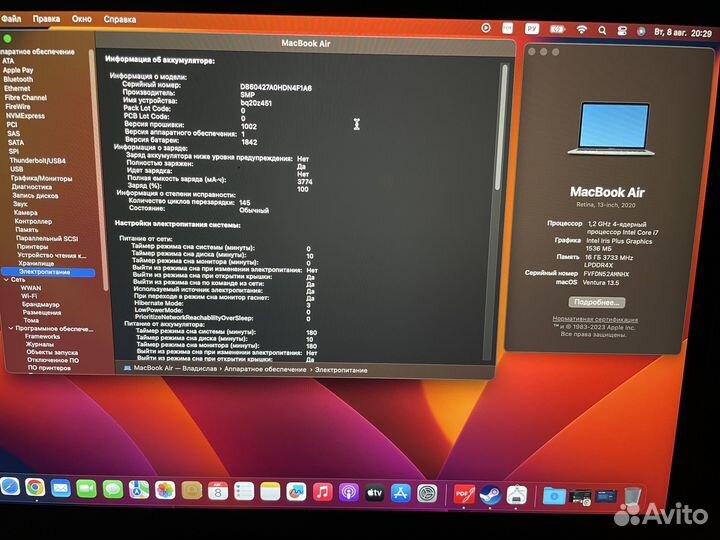Select NVMExpress in sidebar
The width and height of the screenshot is (720, 540).
(x=25, y=116)
